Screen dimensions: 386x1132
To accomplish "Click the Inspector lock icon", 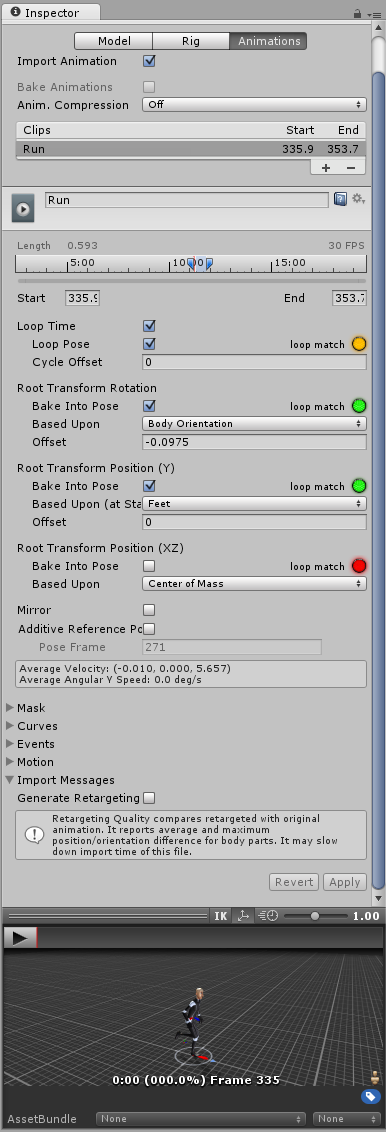I will click(x=357, y=14).
